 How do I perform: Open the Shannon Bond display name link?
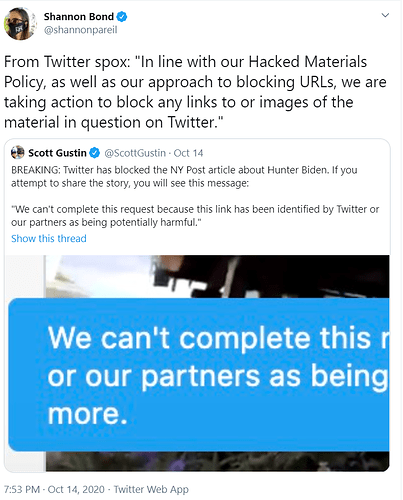[79, 16]
